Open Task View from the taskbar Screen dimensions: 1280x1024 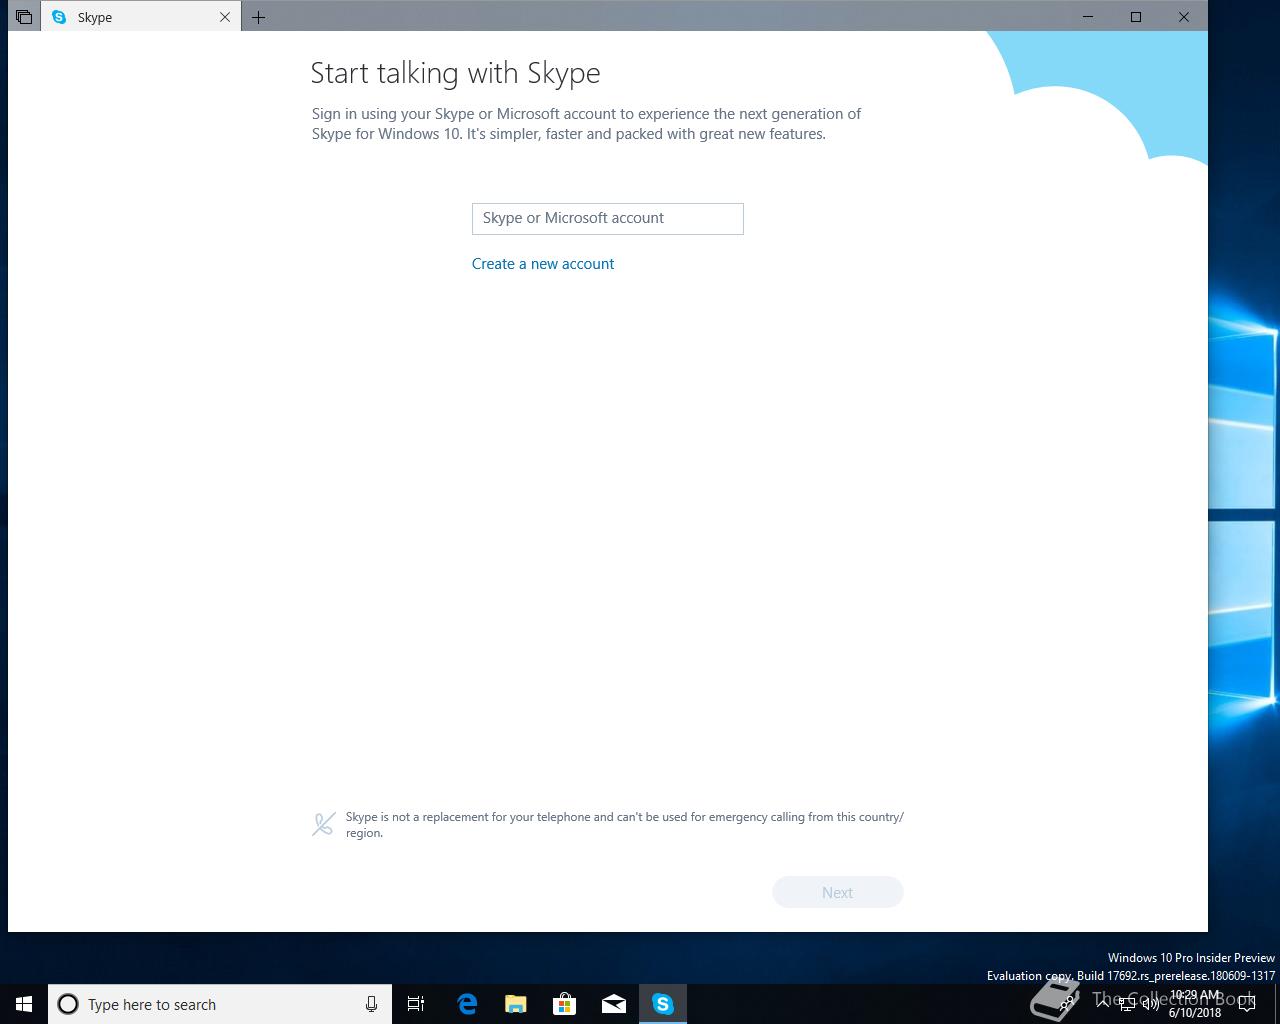(x=416, y=1004)
